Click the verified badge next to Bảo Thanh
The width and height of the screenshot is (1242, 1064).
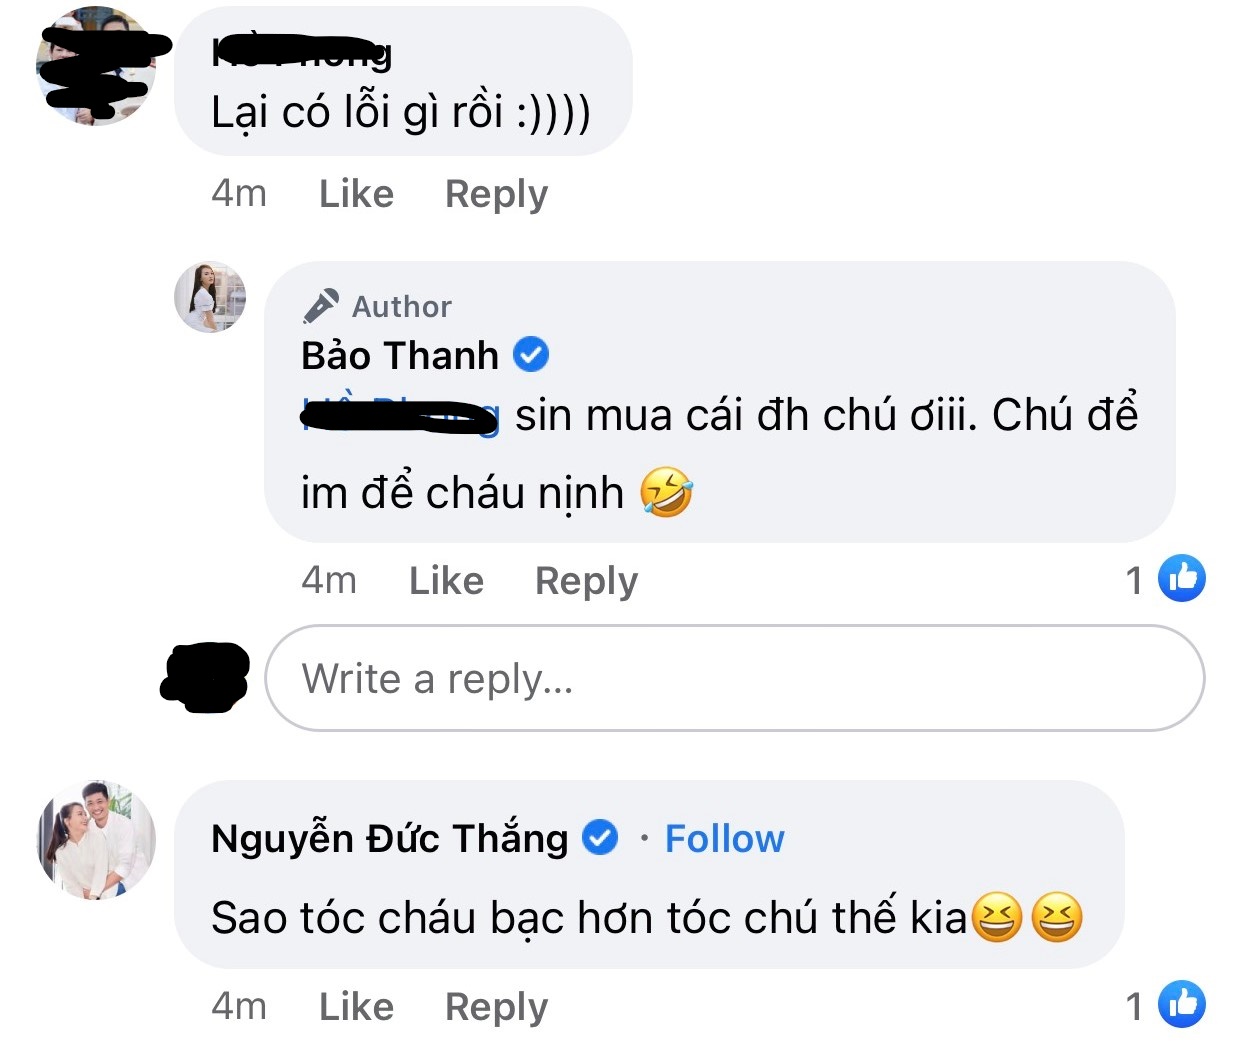531,354
